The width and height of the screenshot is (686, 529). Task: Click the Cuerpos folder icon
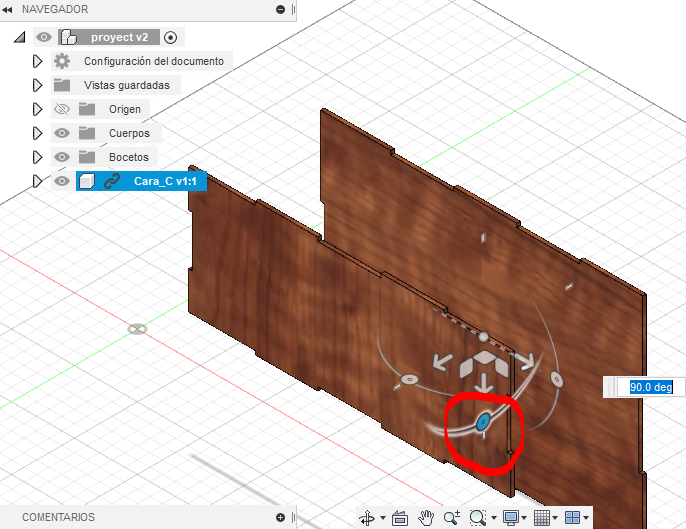(87, 133)
